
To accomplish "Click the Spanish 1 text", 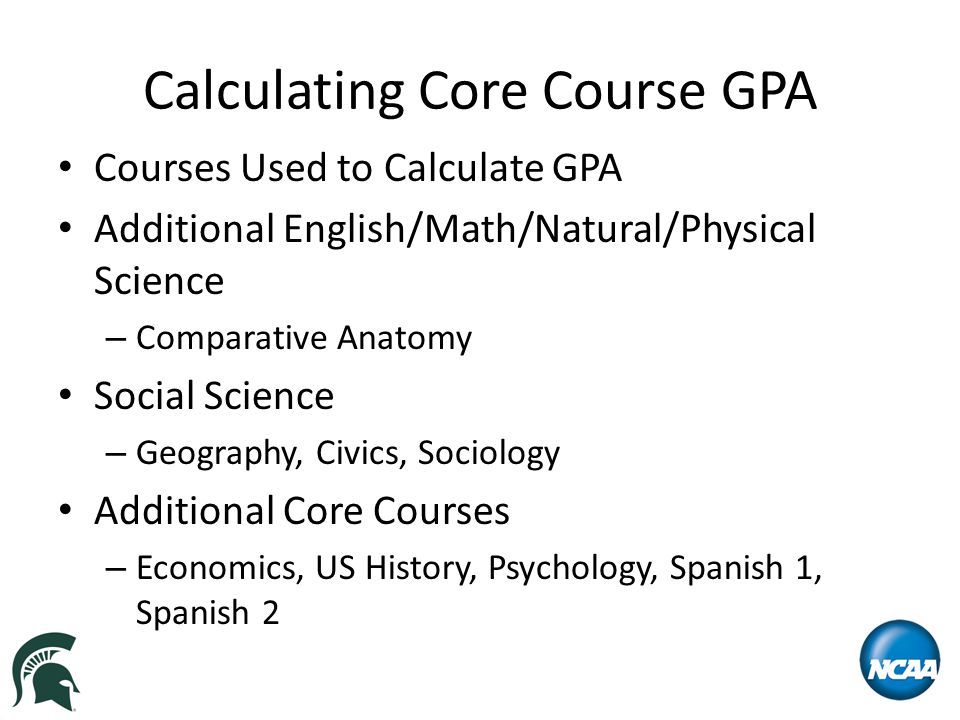I will 744,568.
